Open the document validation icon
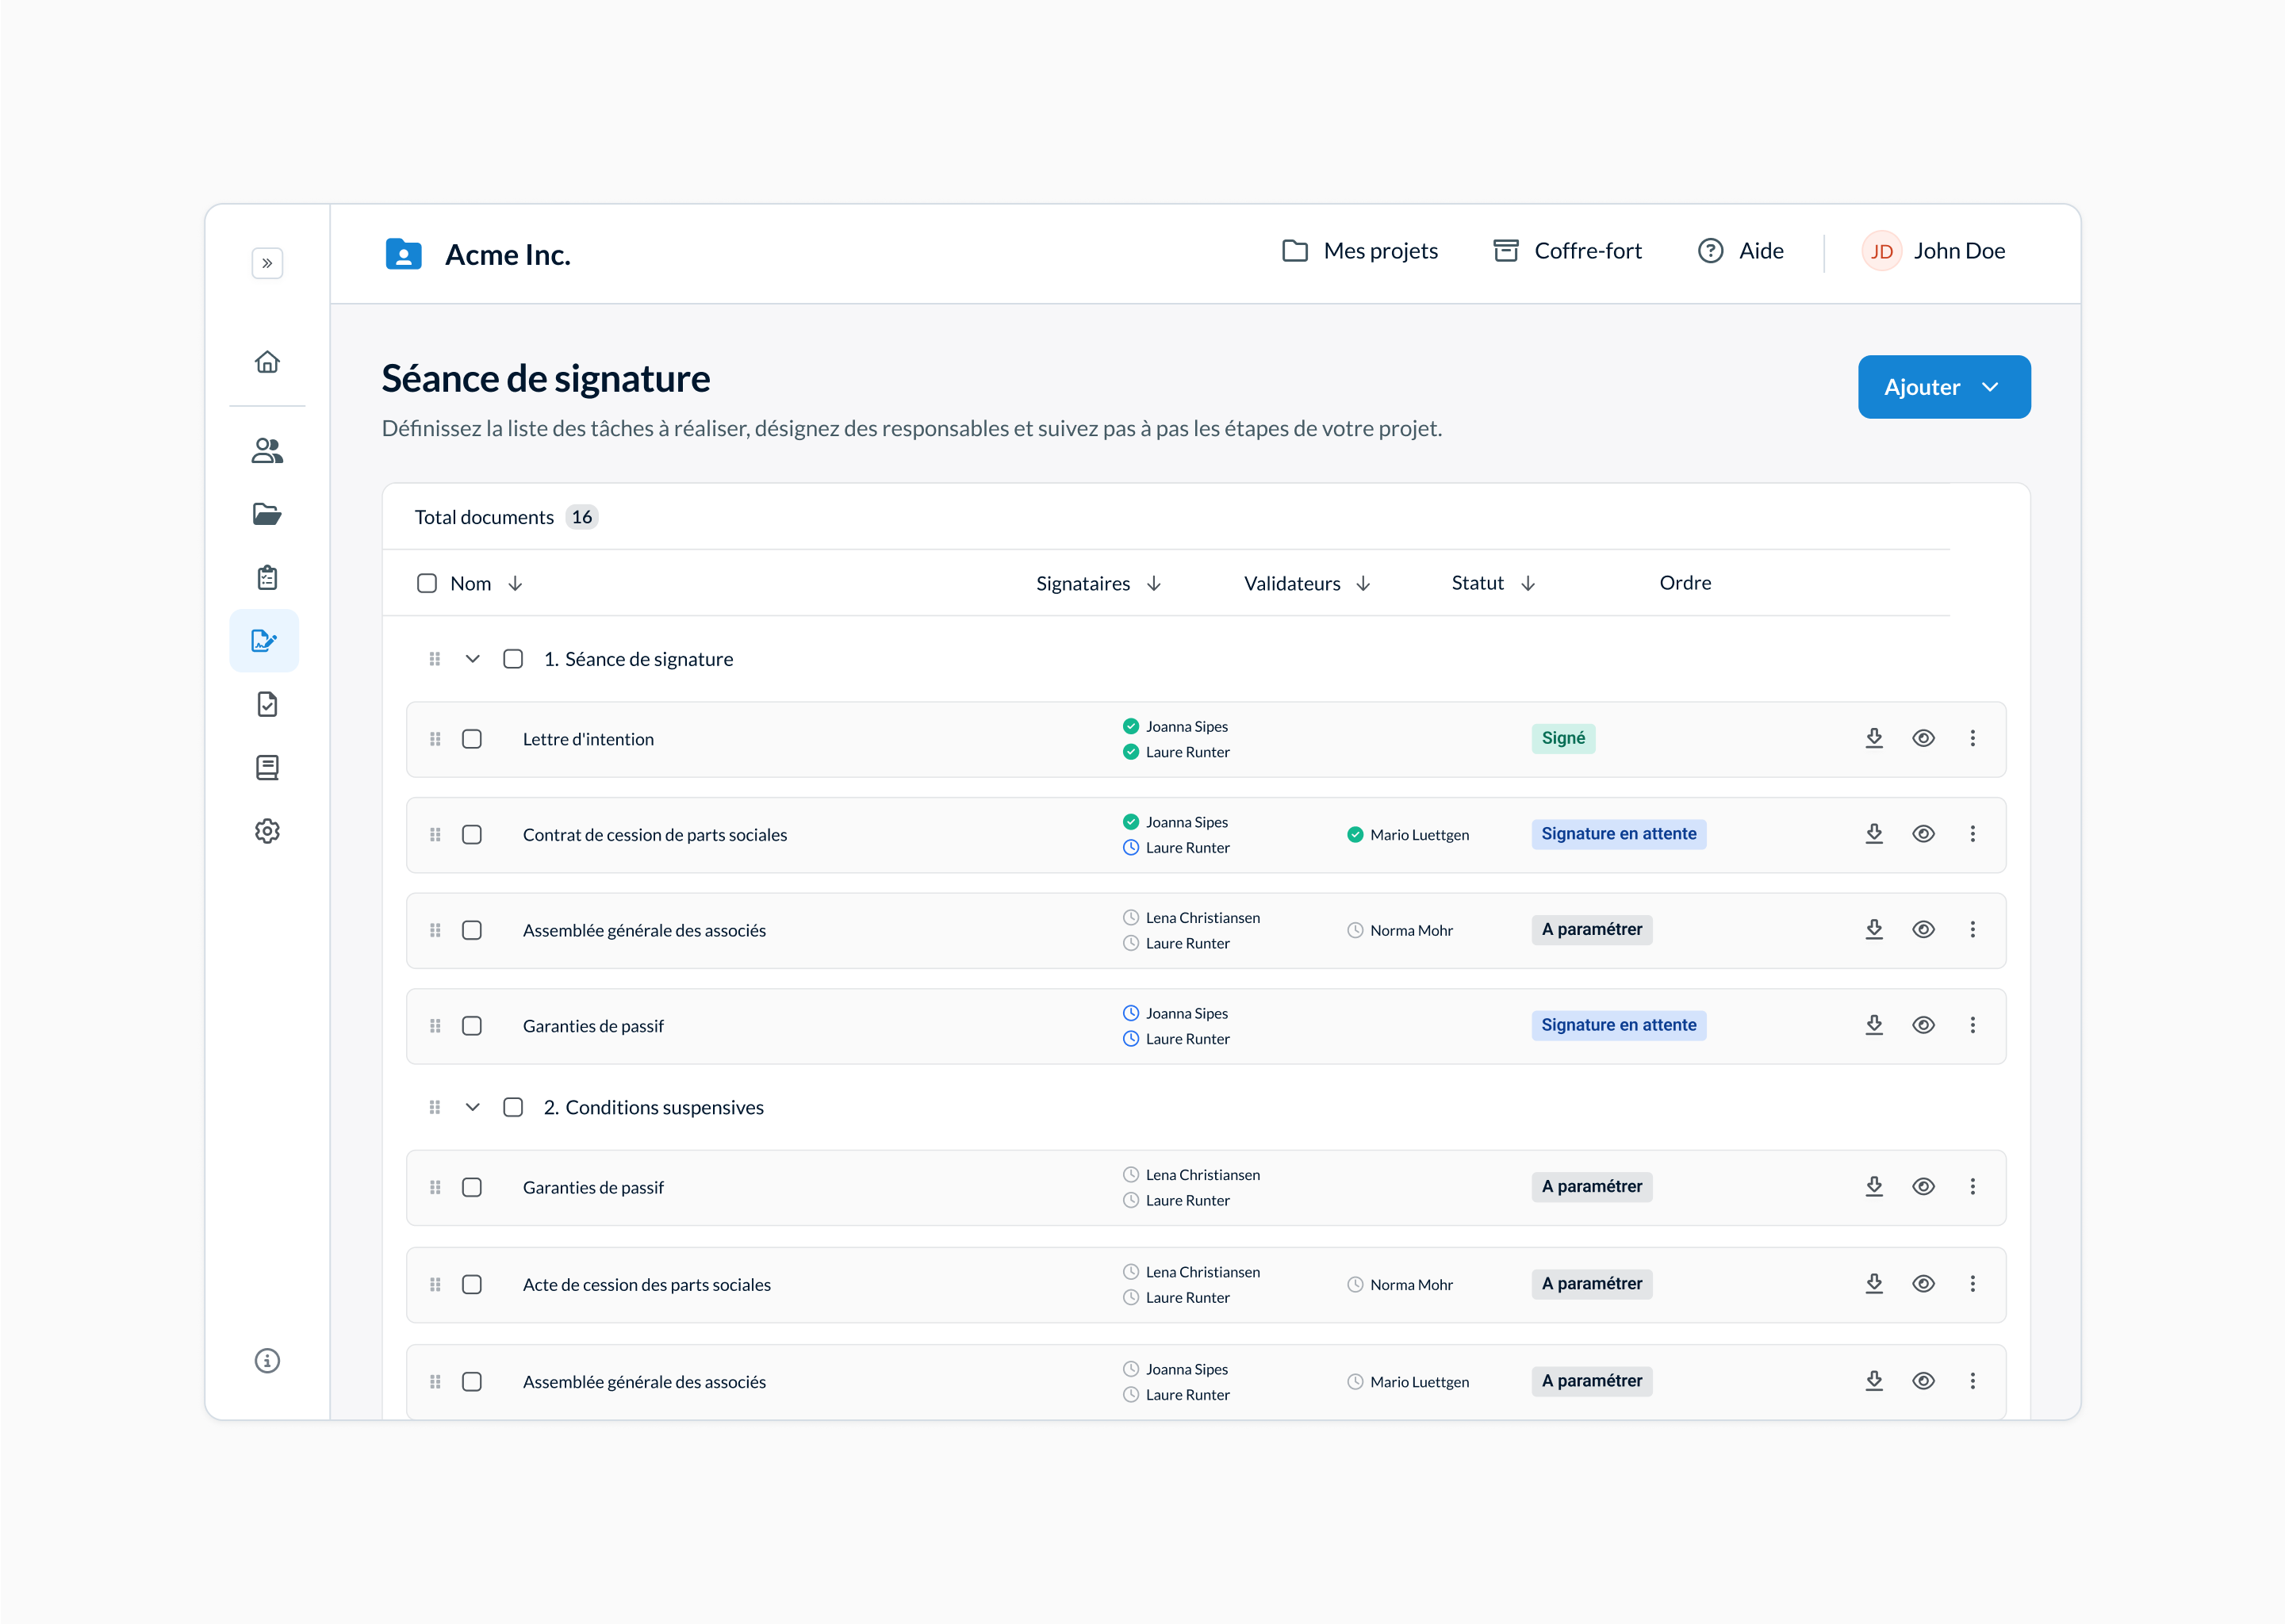 (267, 704)
